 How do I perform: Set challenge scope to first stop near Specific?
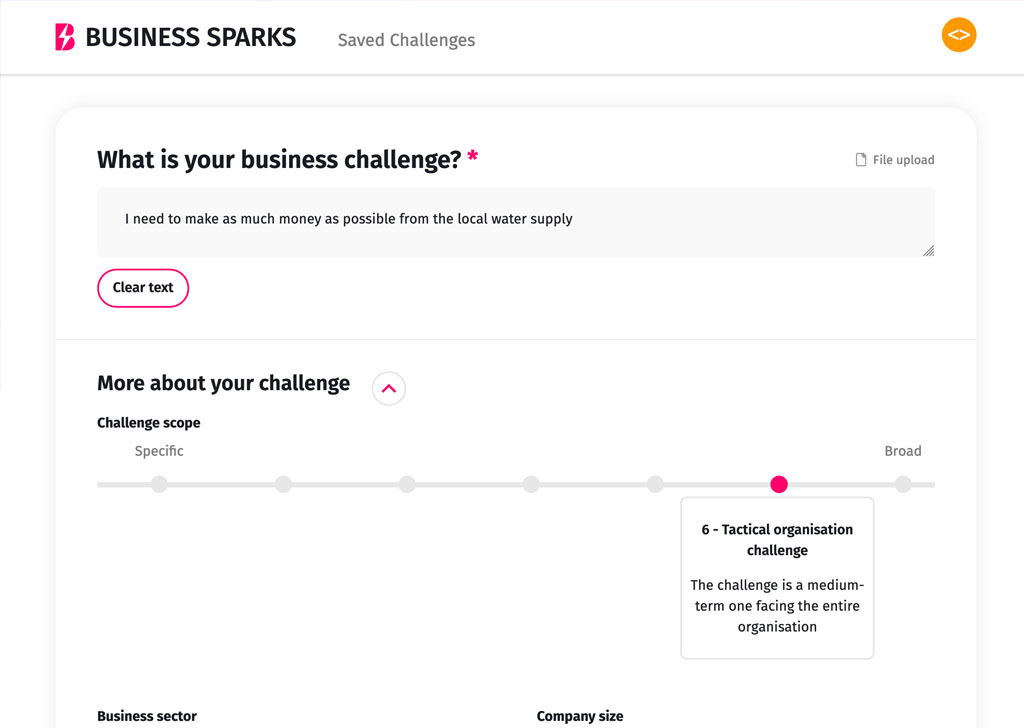[159, 484]
